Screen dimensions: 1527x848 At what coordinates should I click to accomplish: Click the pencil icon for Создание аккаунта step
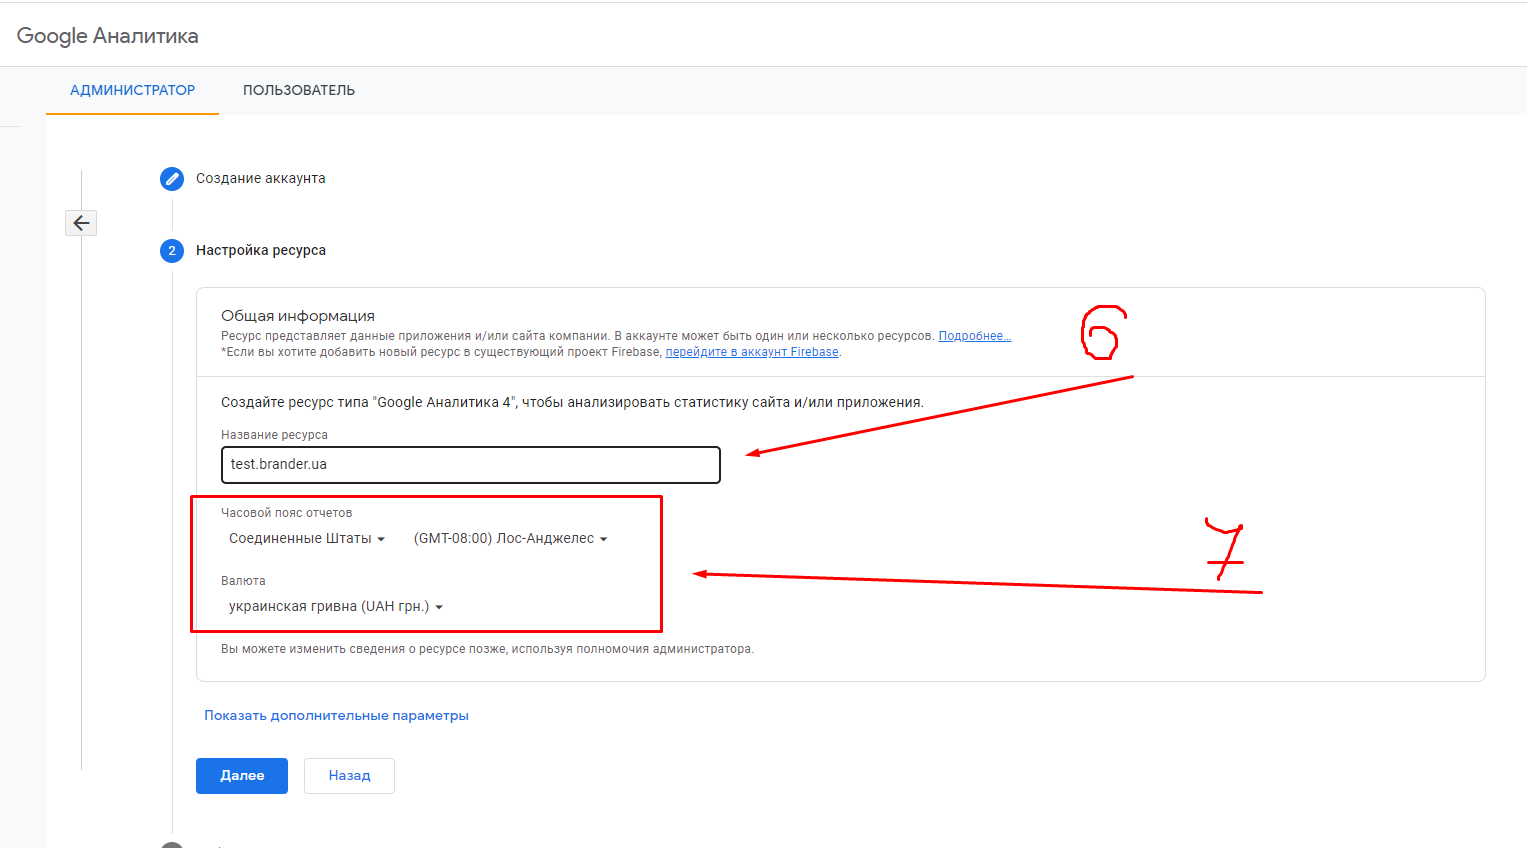[x=172, y=179]
